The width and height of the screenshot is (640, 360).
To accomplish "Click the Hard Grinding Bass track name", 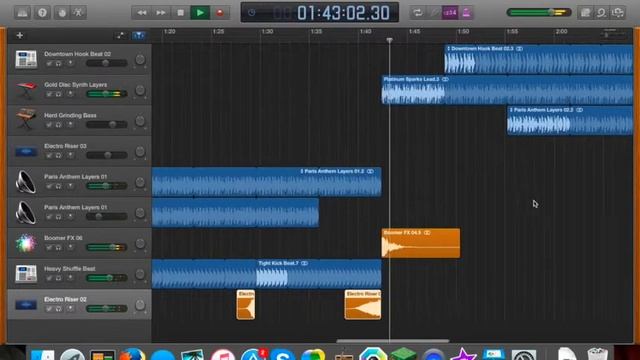I will pyautogui.click(x=70, y=116).
